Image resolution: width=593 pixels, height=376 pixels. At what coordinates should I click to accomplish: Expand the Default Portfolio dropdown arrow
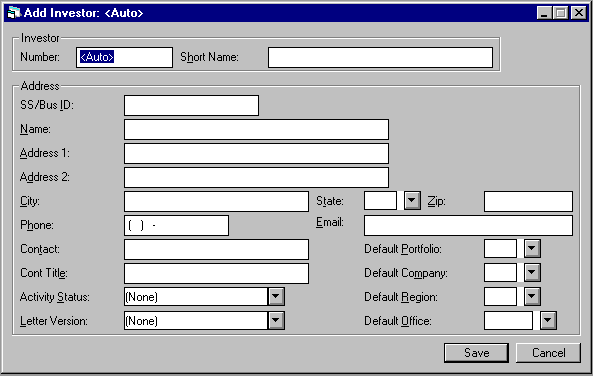[532, 249]
